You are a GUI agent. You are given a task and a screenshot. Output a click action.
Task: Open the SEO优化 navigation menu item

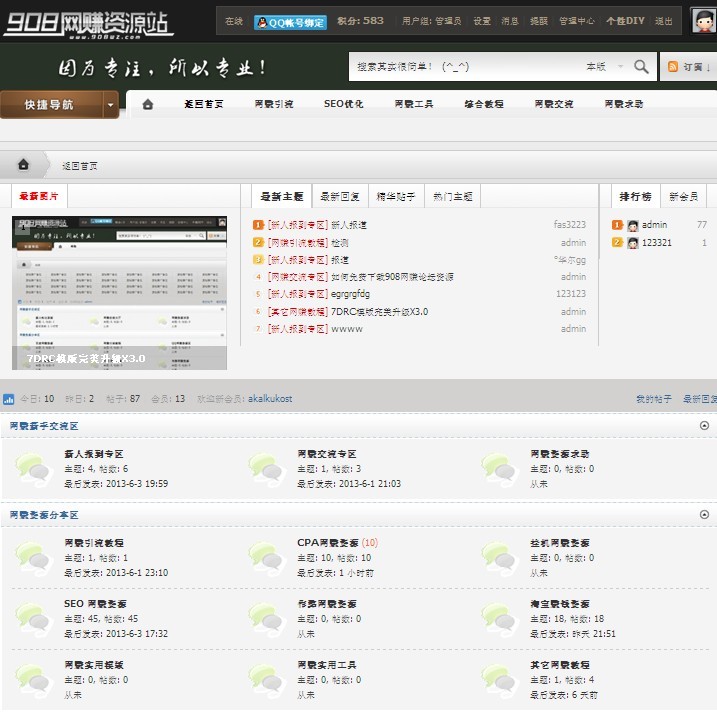point(343,104)
